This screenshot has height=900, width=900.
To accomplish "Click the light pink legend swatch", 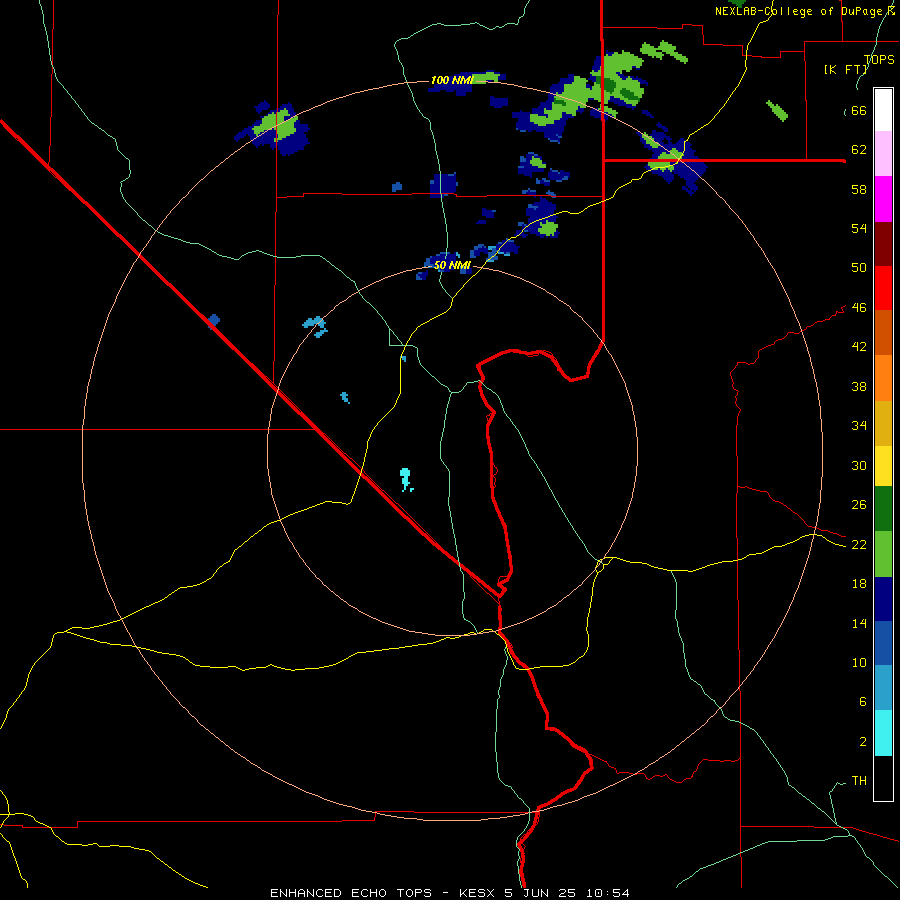I will (883, 153).
